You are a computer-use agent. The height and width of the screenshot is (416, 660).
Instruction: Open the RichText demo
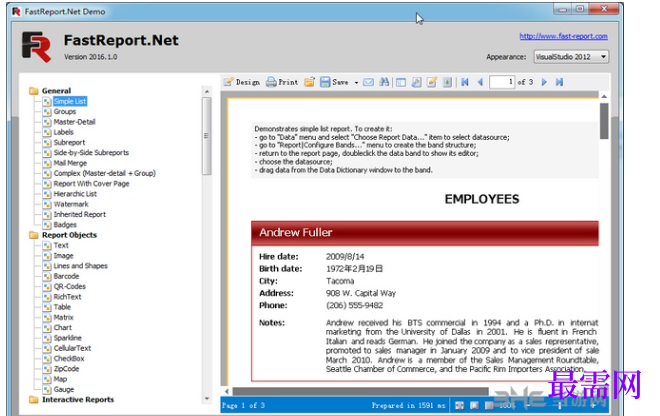[67, 297]
